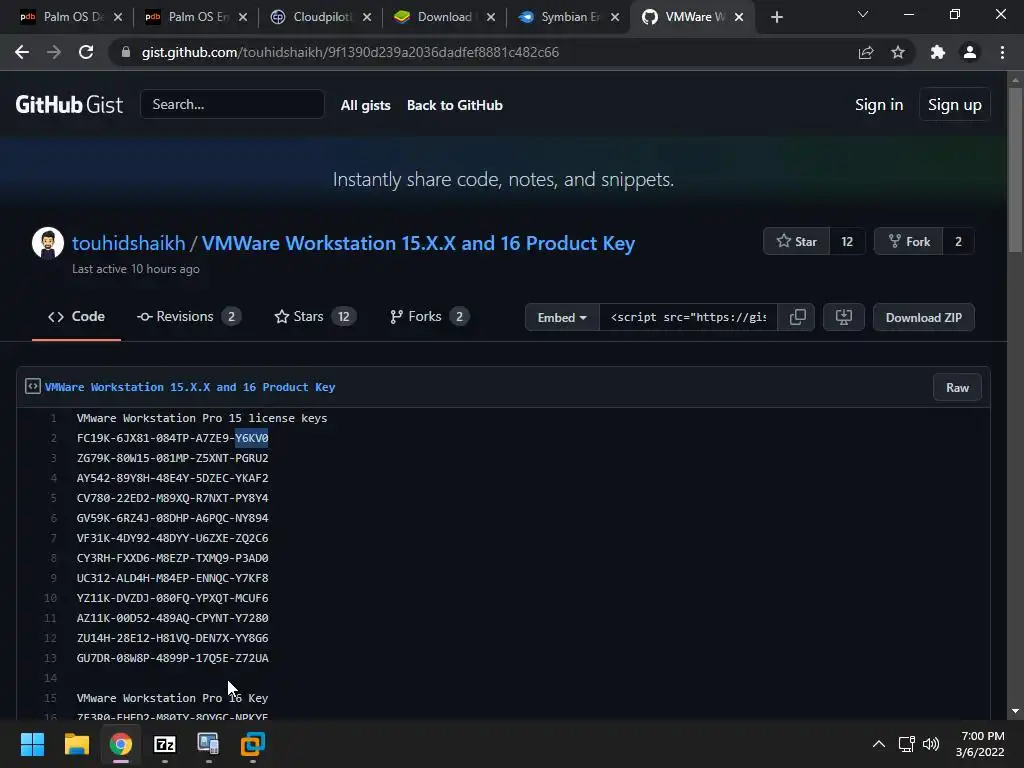Open network status tray icon
This screenshot has width=1024, height=768.
pos(906,744)
